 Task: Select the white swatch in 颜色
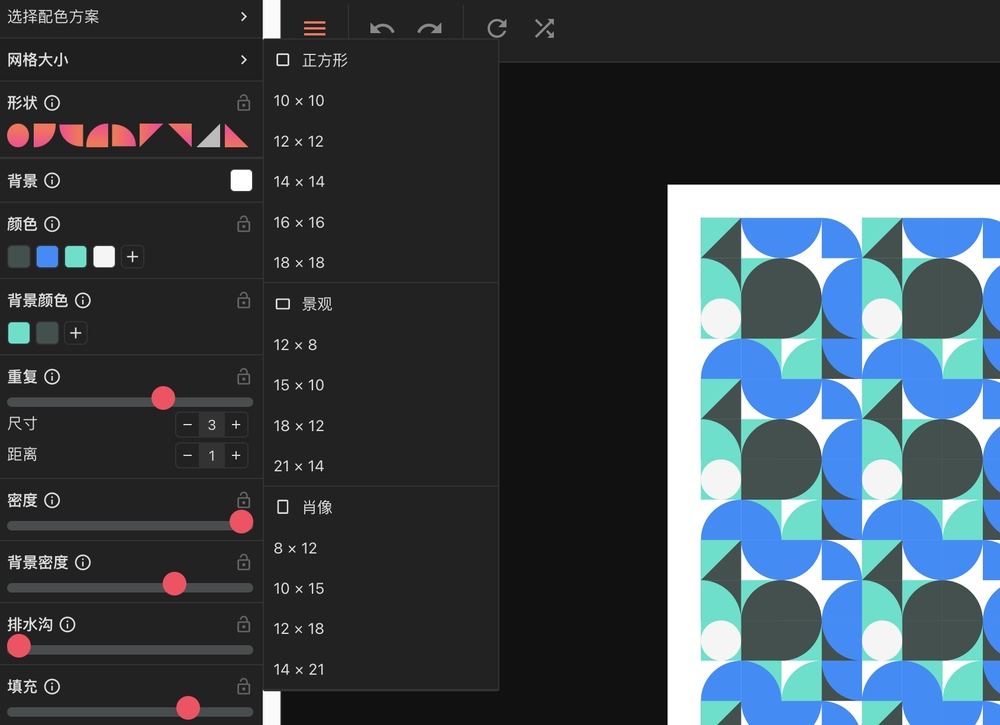pyautogui.click(x=104, y=257)
